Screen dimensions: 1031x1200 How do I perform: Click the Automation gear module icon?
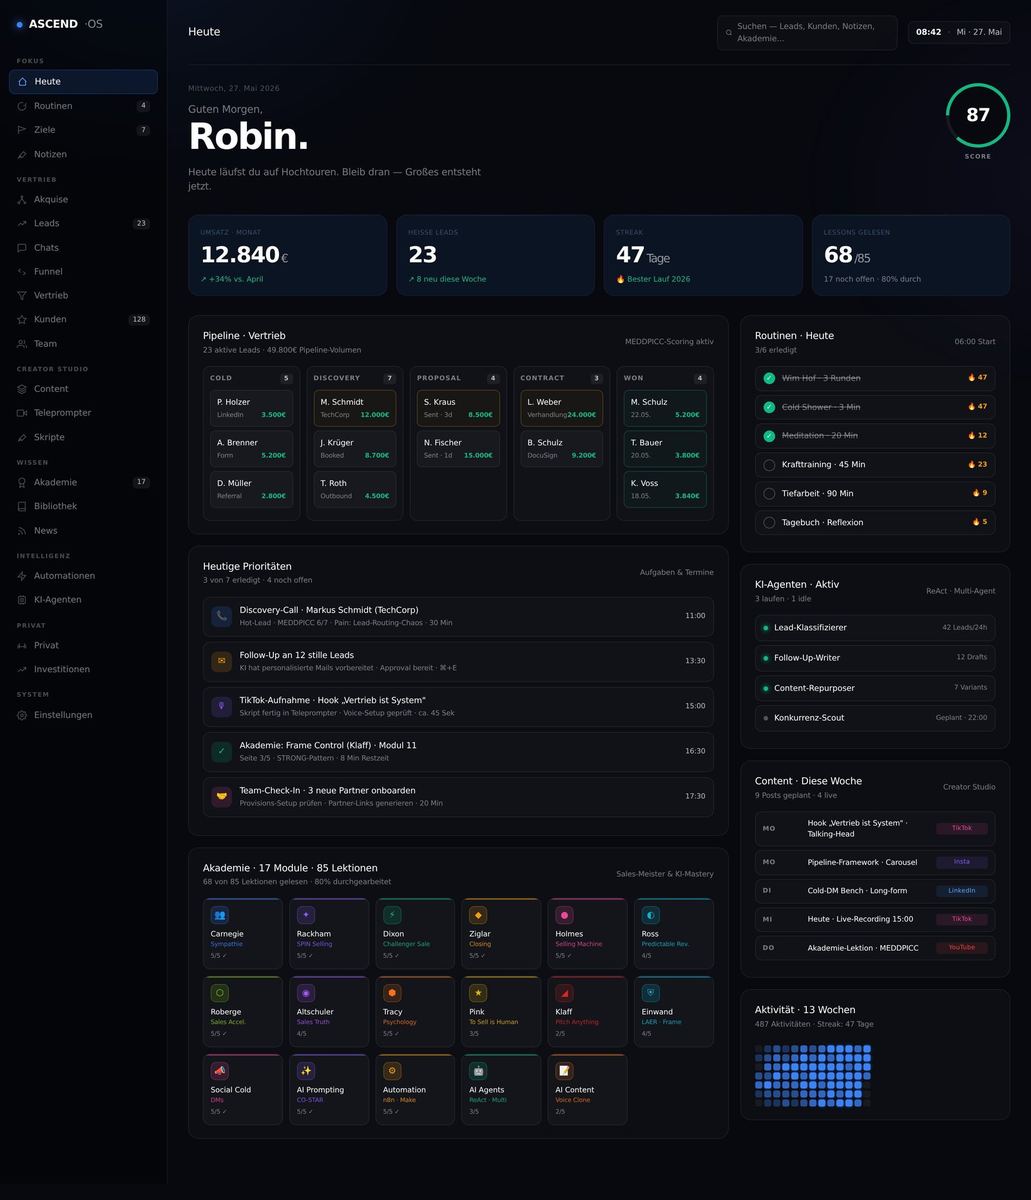pos(392,1071)
